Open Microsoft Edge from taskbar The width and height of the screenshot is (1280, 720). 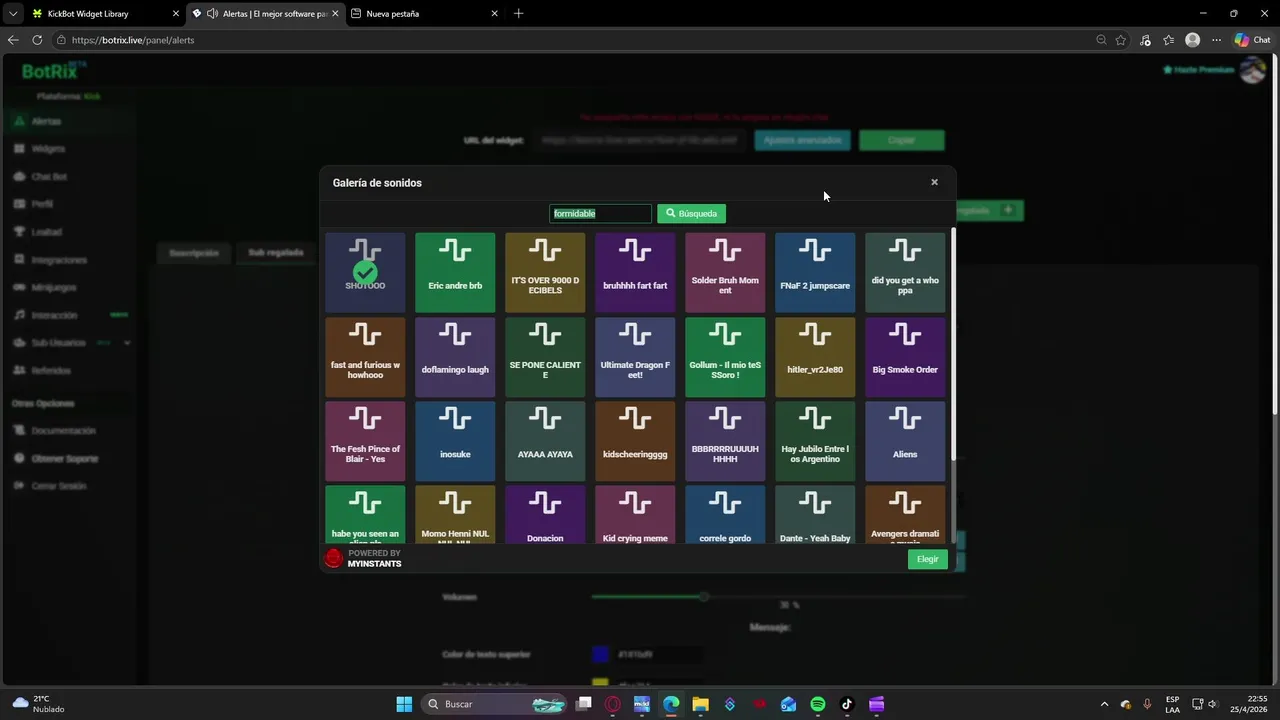[x=671, y=704]
